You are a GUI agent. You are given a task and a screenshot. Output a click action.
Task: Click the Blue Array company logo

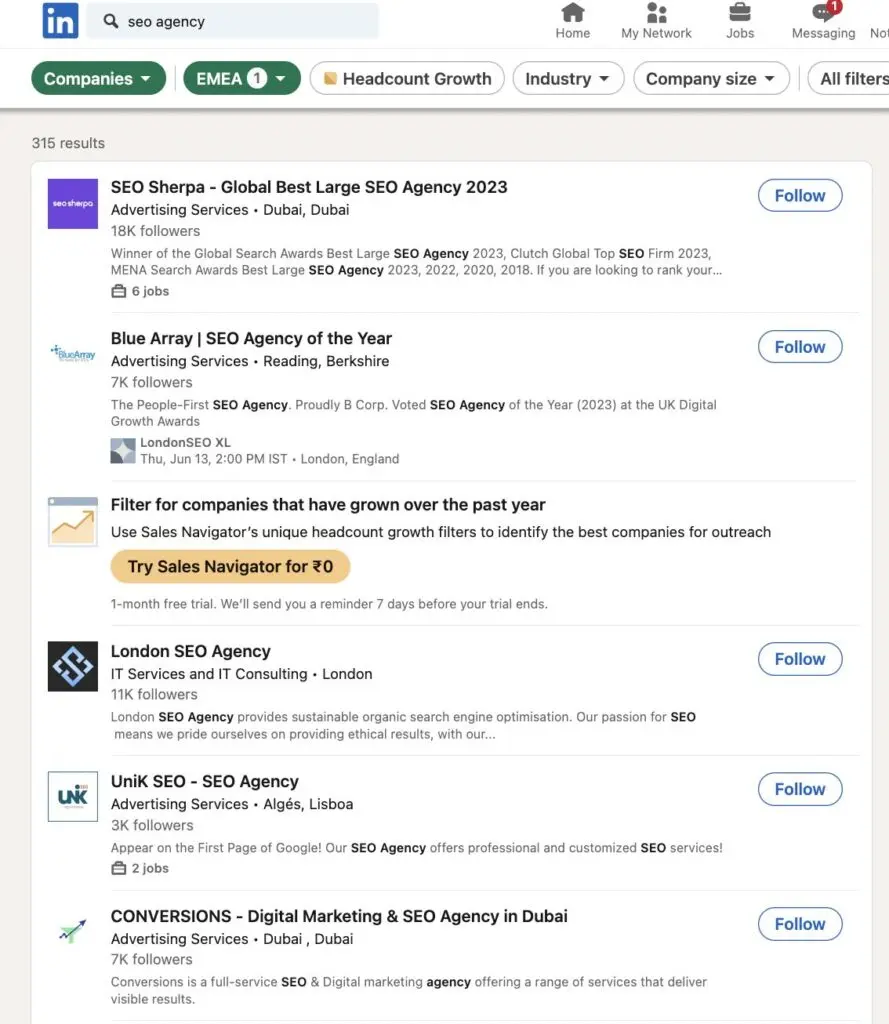tap(73, 353)
